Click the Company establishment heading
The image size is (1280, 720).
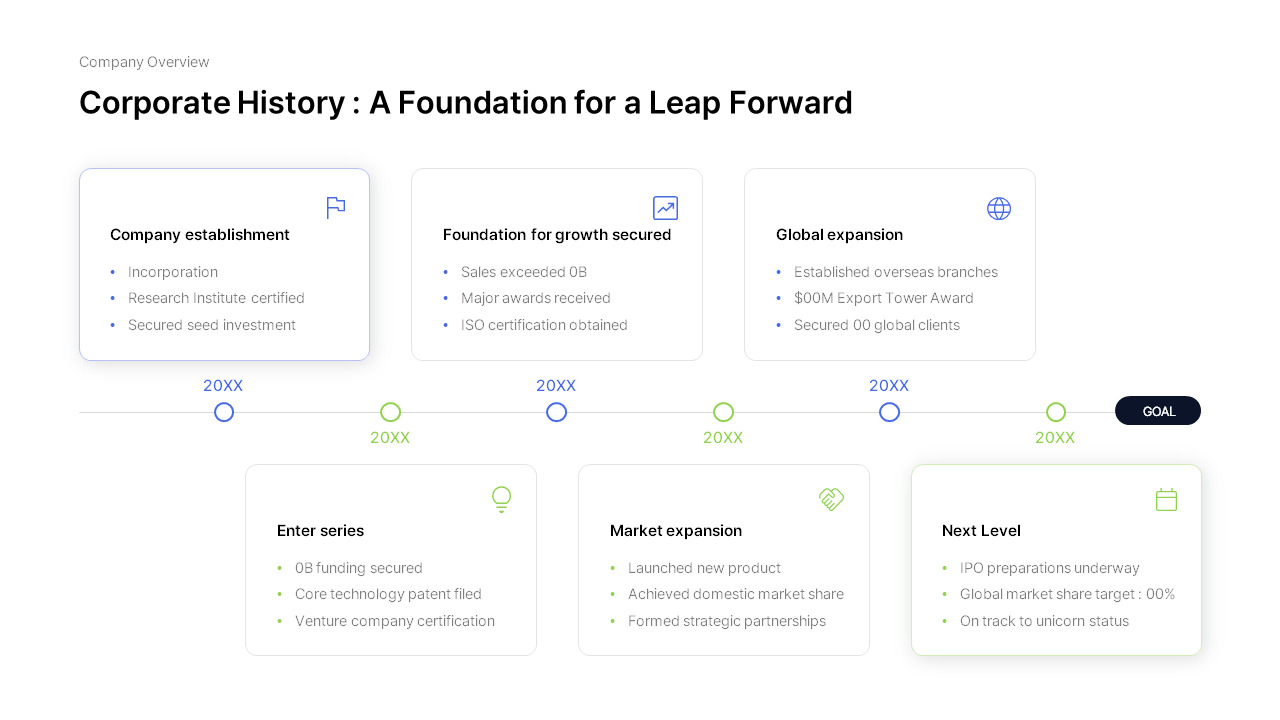coord(200,235)
